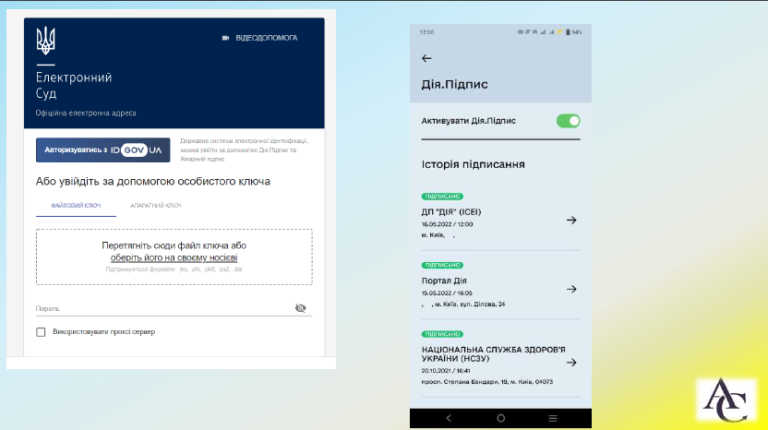The image size is (768, 430).
Task: Click 'ДП "ДІЯ" (ІСЕІ)' history title
Action: pos(451,212)
